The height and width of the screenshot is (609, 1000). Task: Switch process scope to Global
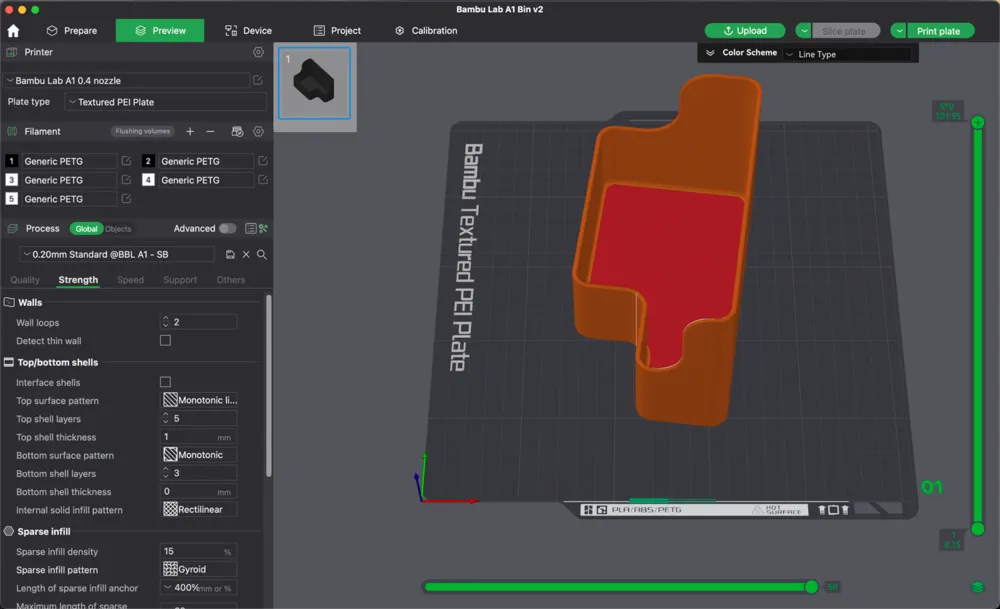pyautogui.click(x=86, y=229)
